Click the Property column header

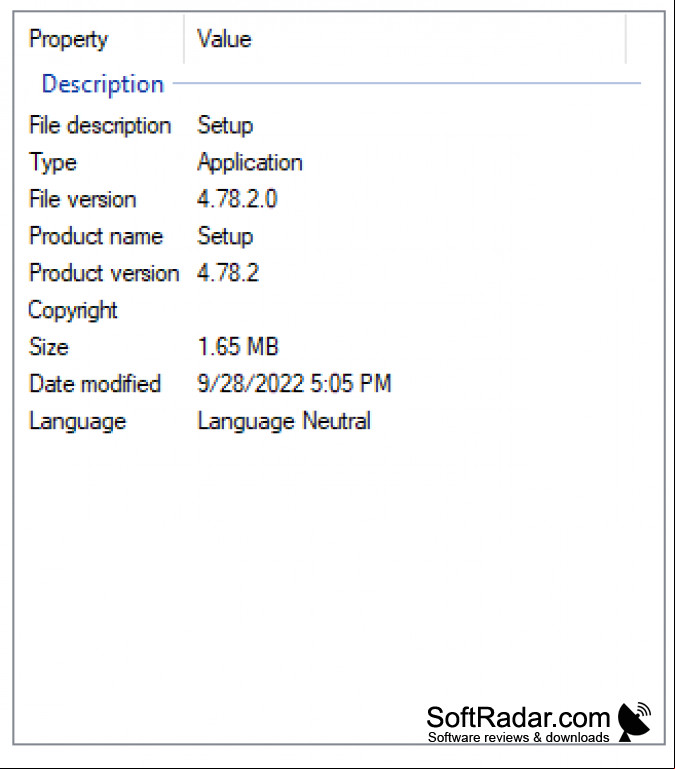pyautogui.click(x=68, y=39)
